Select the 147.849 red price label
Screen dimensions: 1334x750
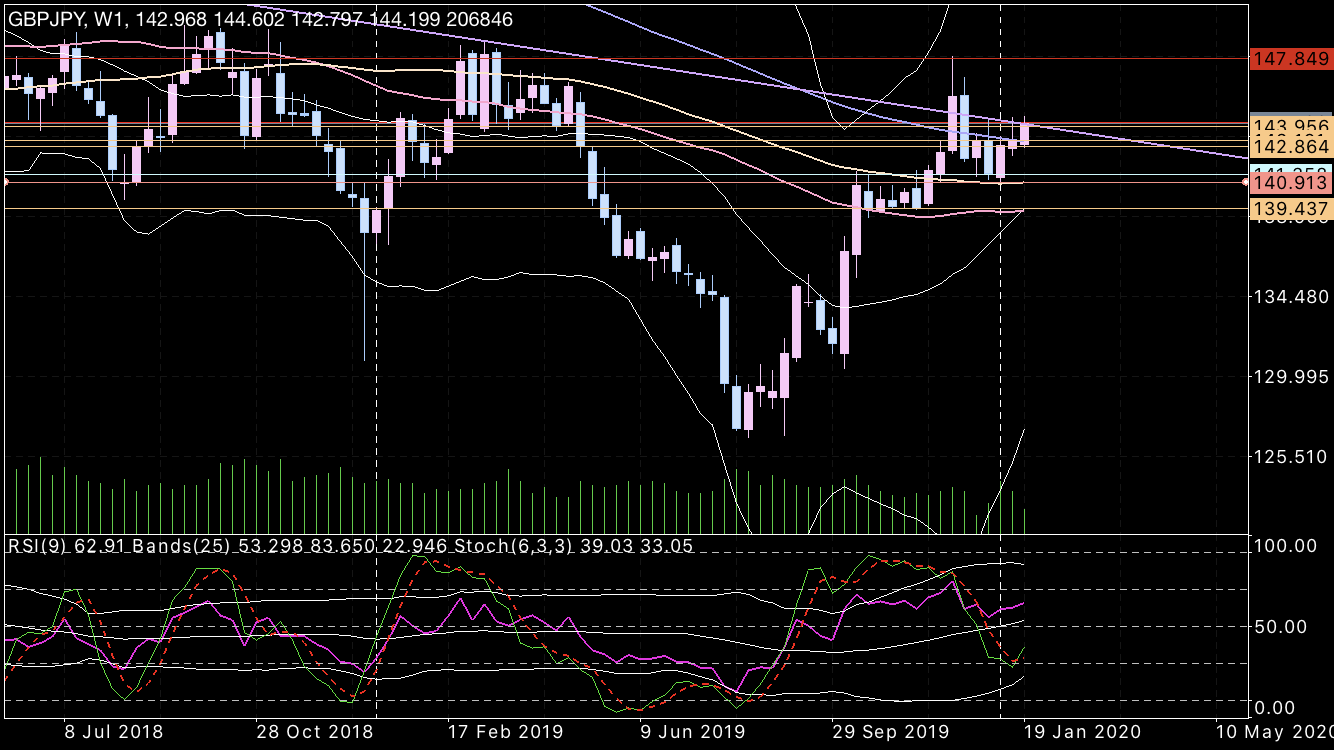click(1292, 59)
